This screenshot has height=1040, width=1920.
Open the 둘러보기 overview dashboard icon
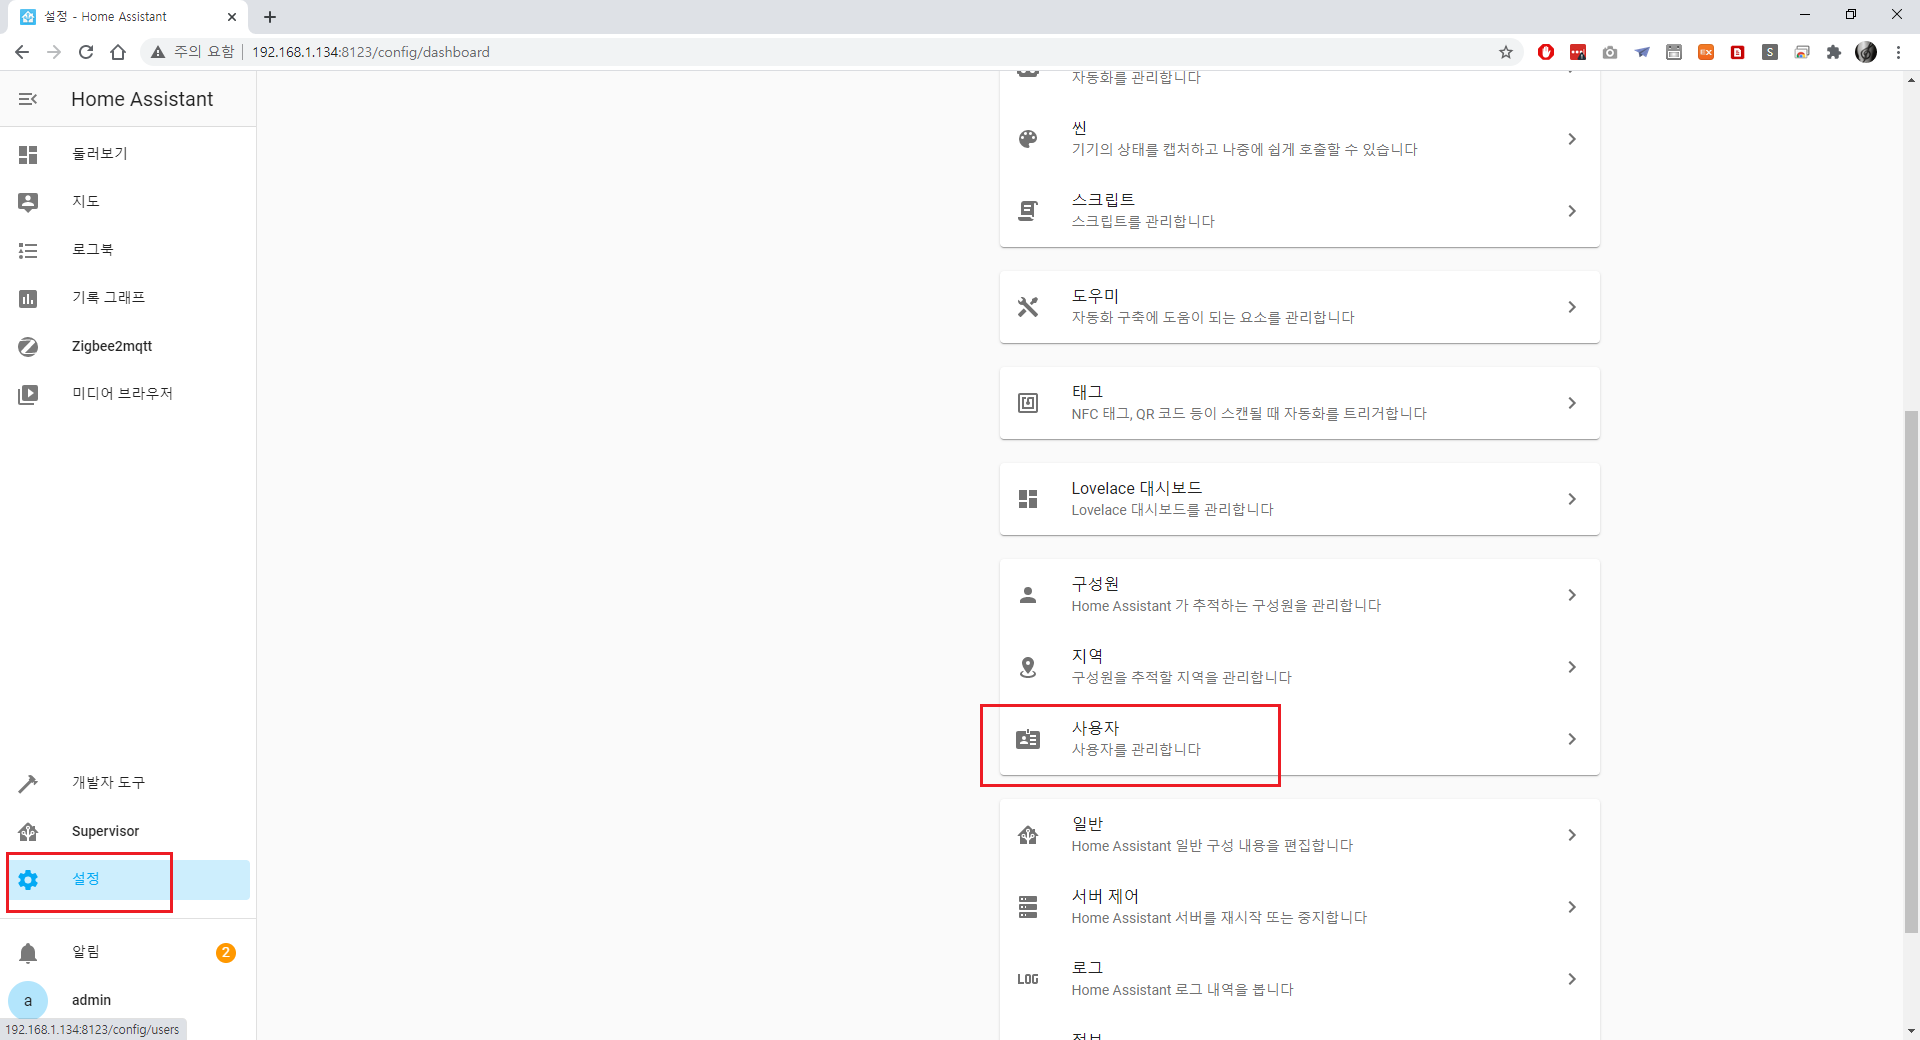click(x=28, y=154)
